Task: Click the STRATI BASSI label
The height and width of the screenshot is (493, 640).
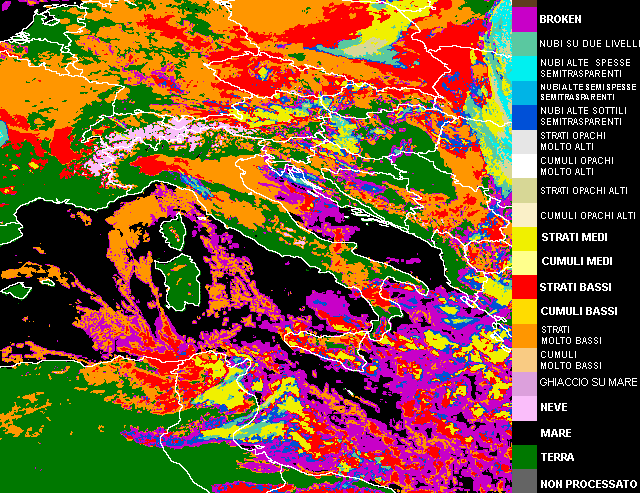Action: tap(575, 287)
